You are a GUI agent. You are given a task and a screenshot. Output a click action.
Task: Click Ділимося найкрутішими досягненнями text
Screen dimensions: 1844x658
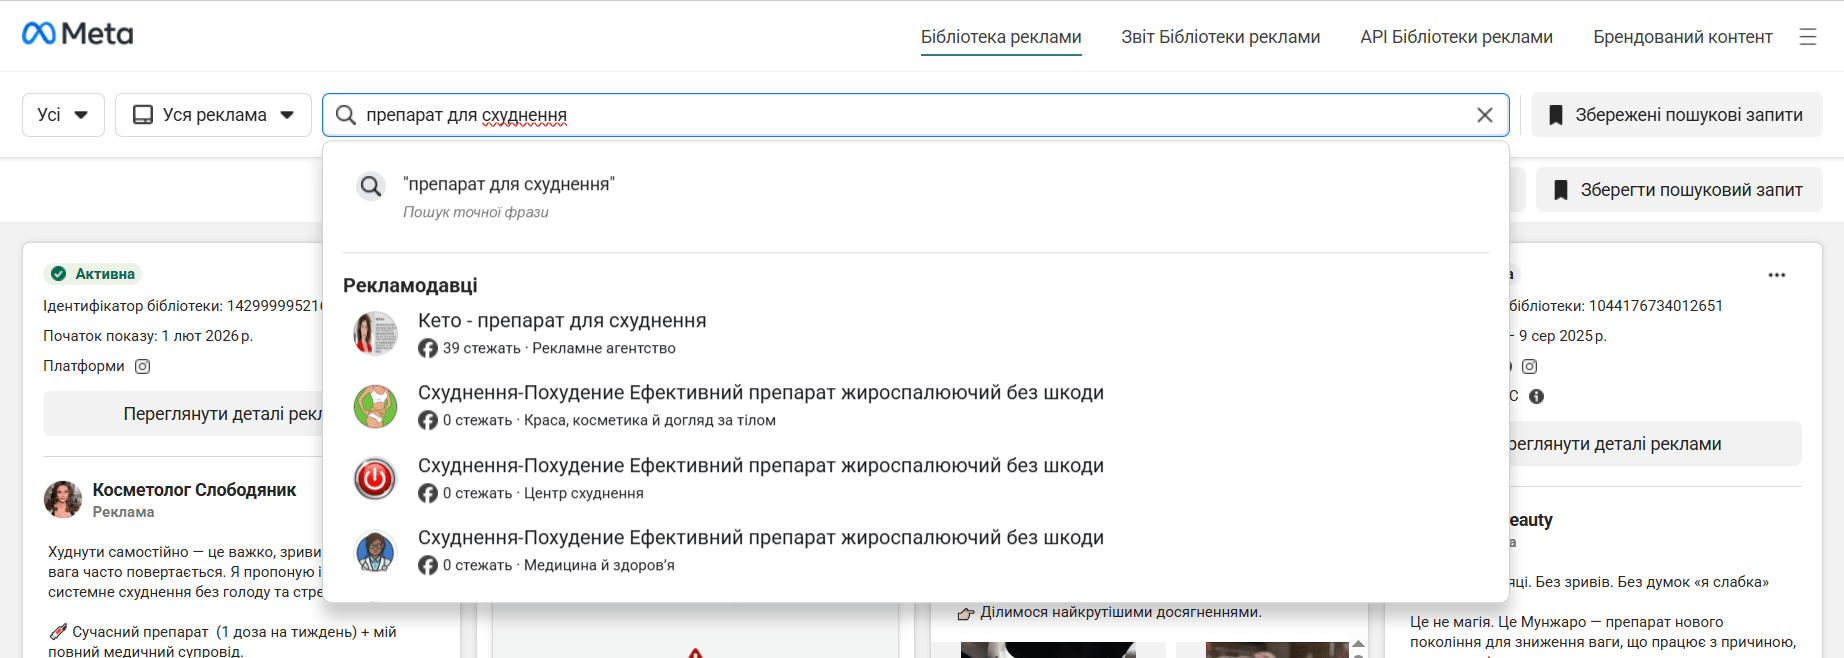(1121, 612)
